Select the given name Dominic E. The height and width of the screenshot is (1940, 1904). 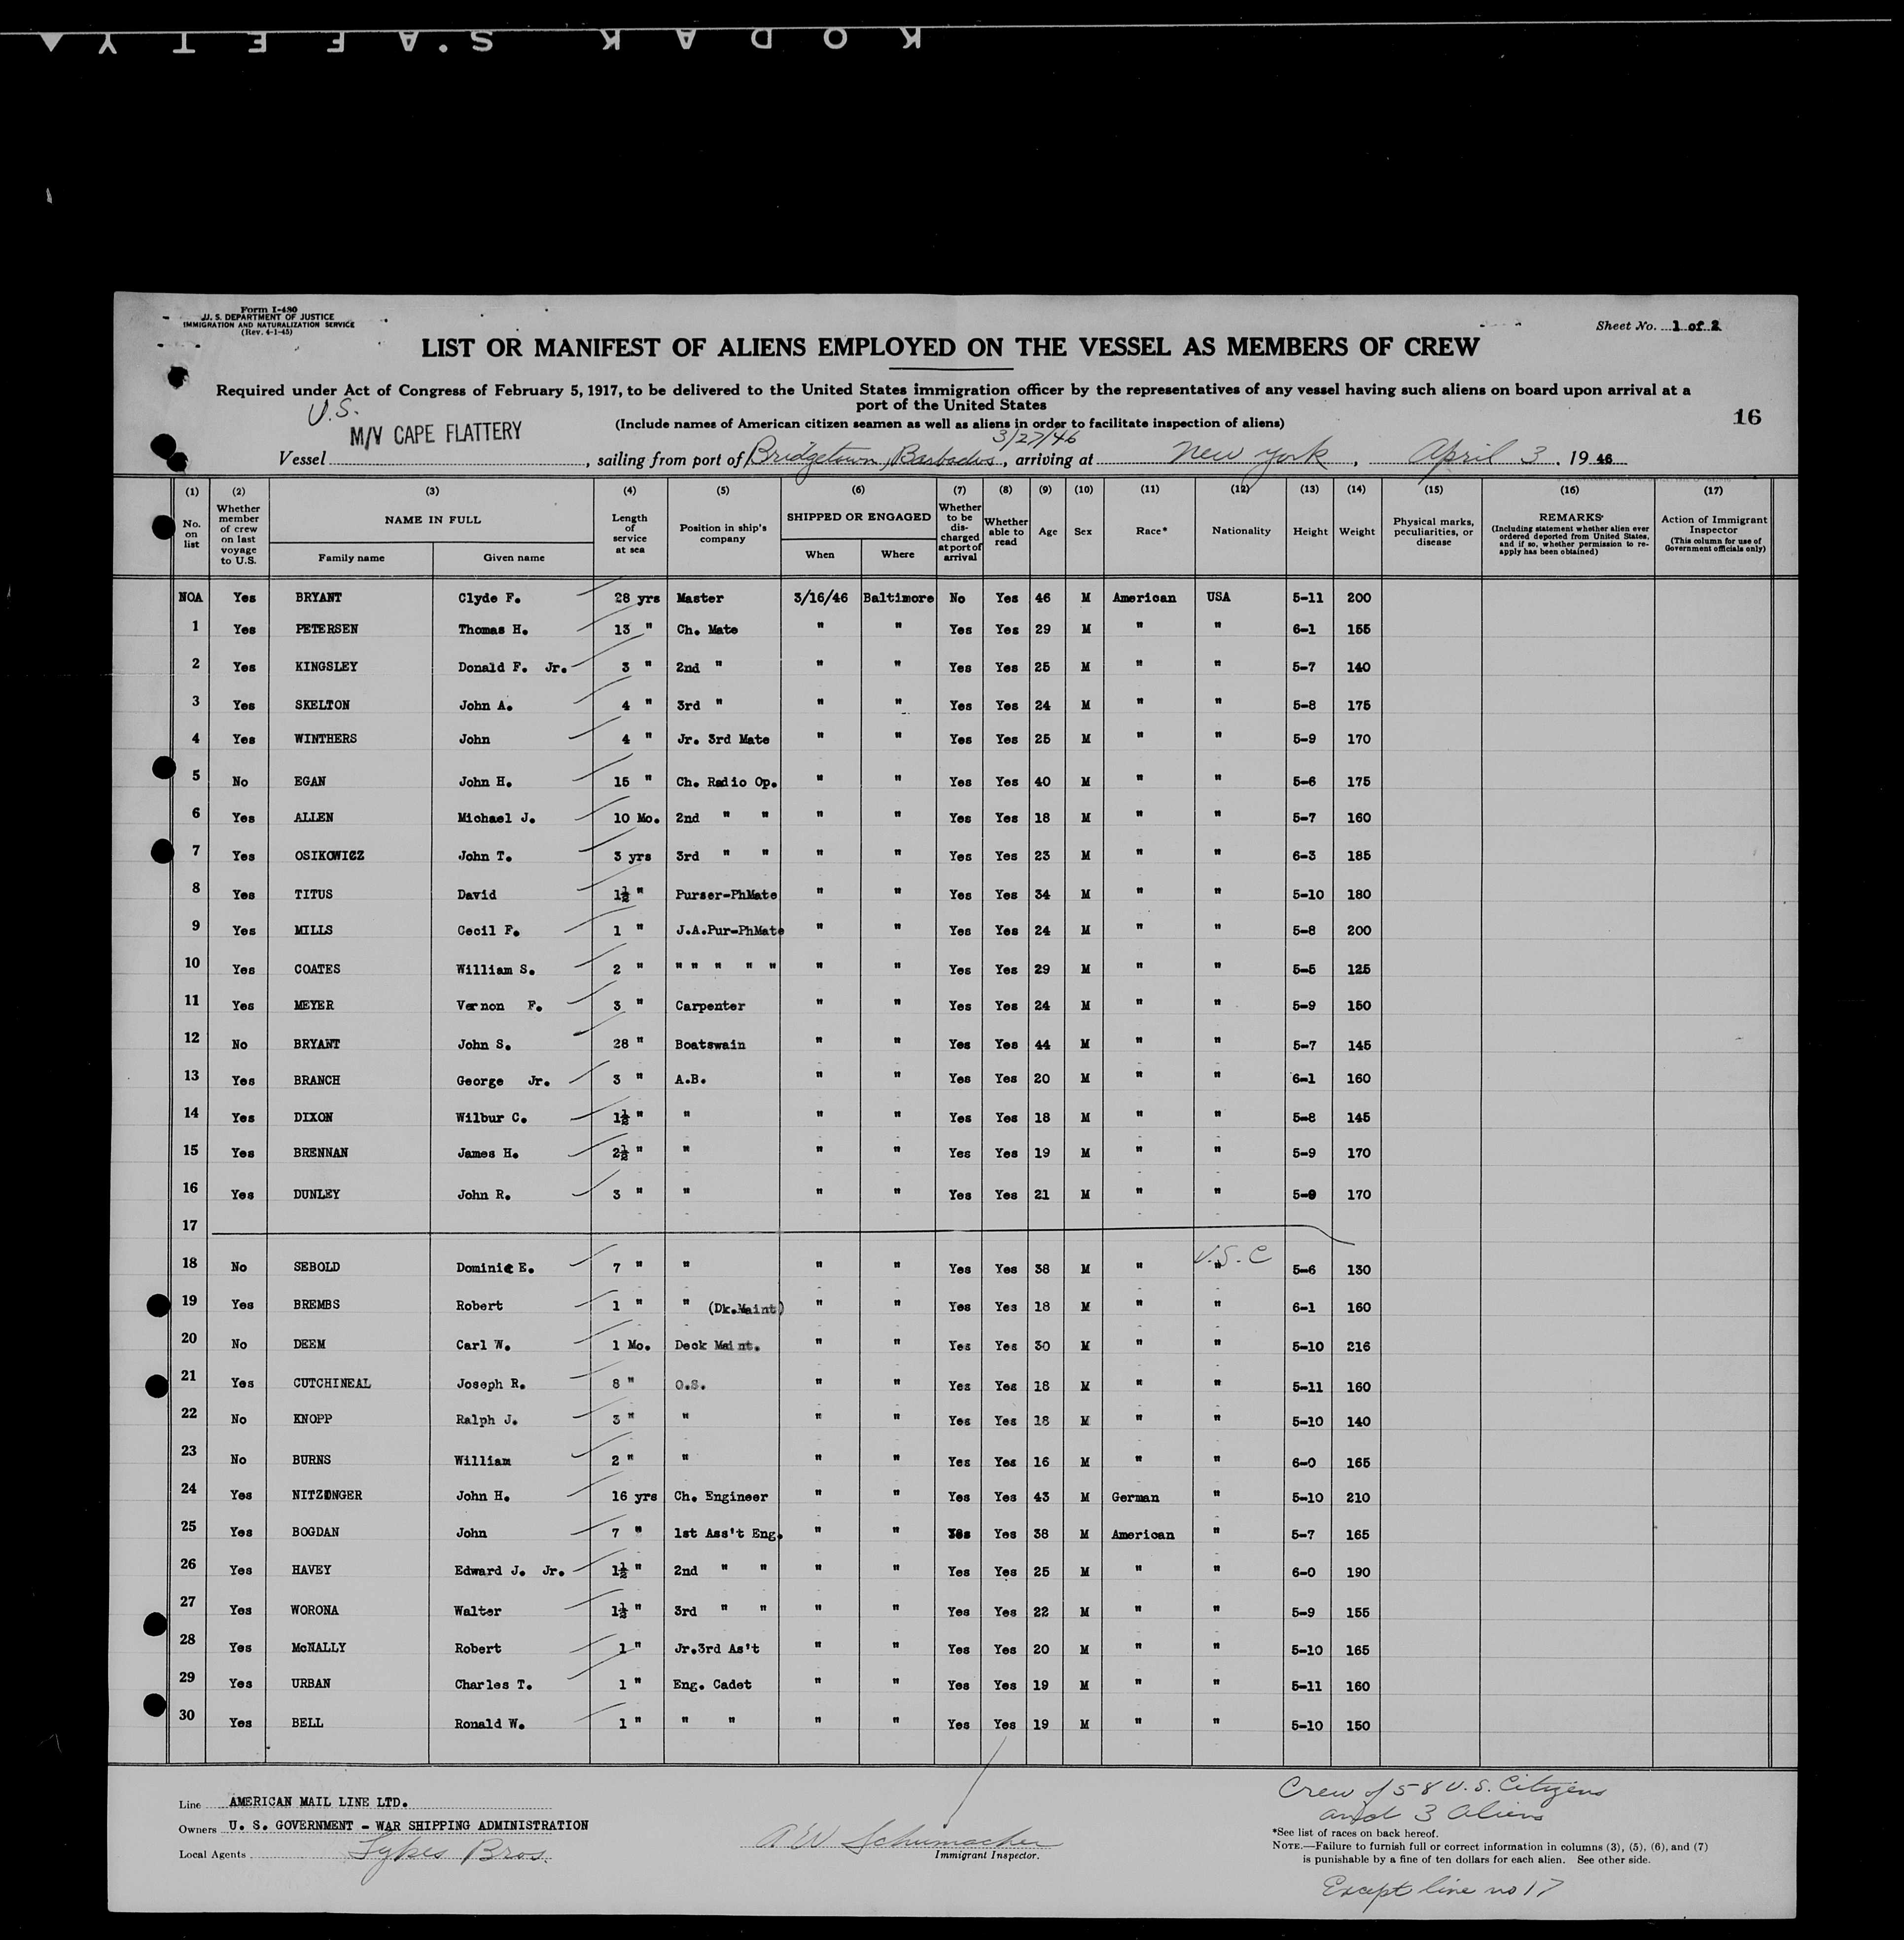point(494,1267)
